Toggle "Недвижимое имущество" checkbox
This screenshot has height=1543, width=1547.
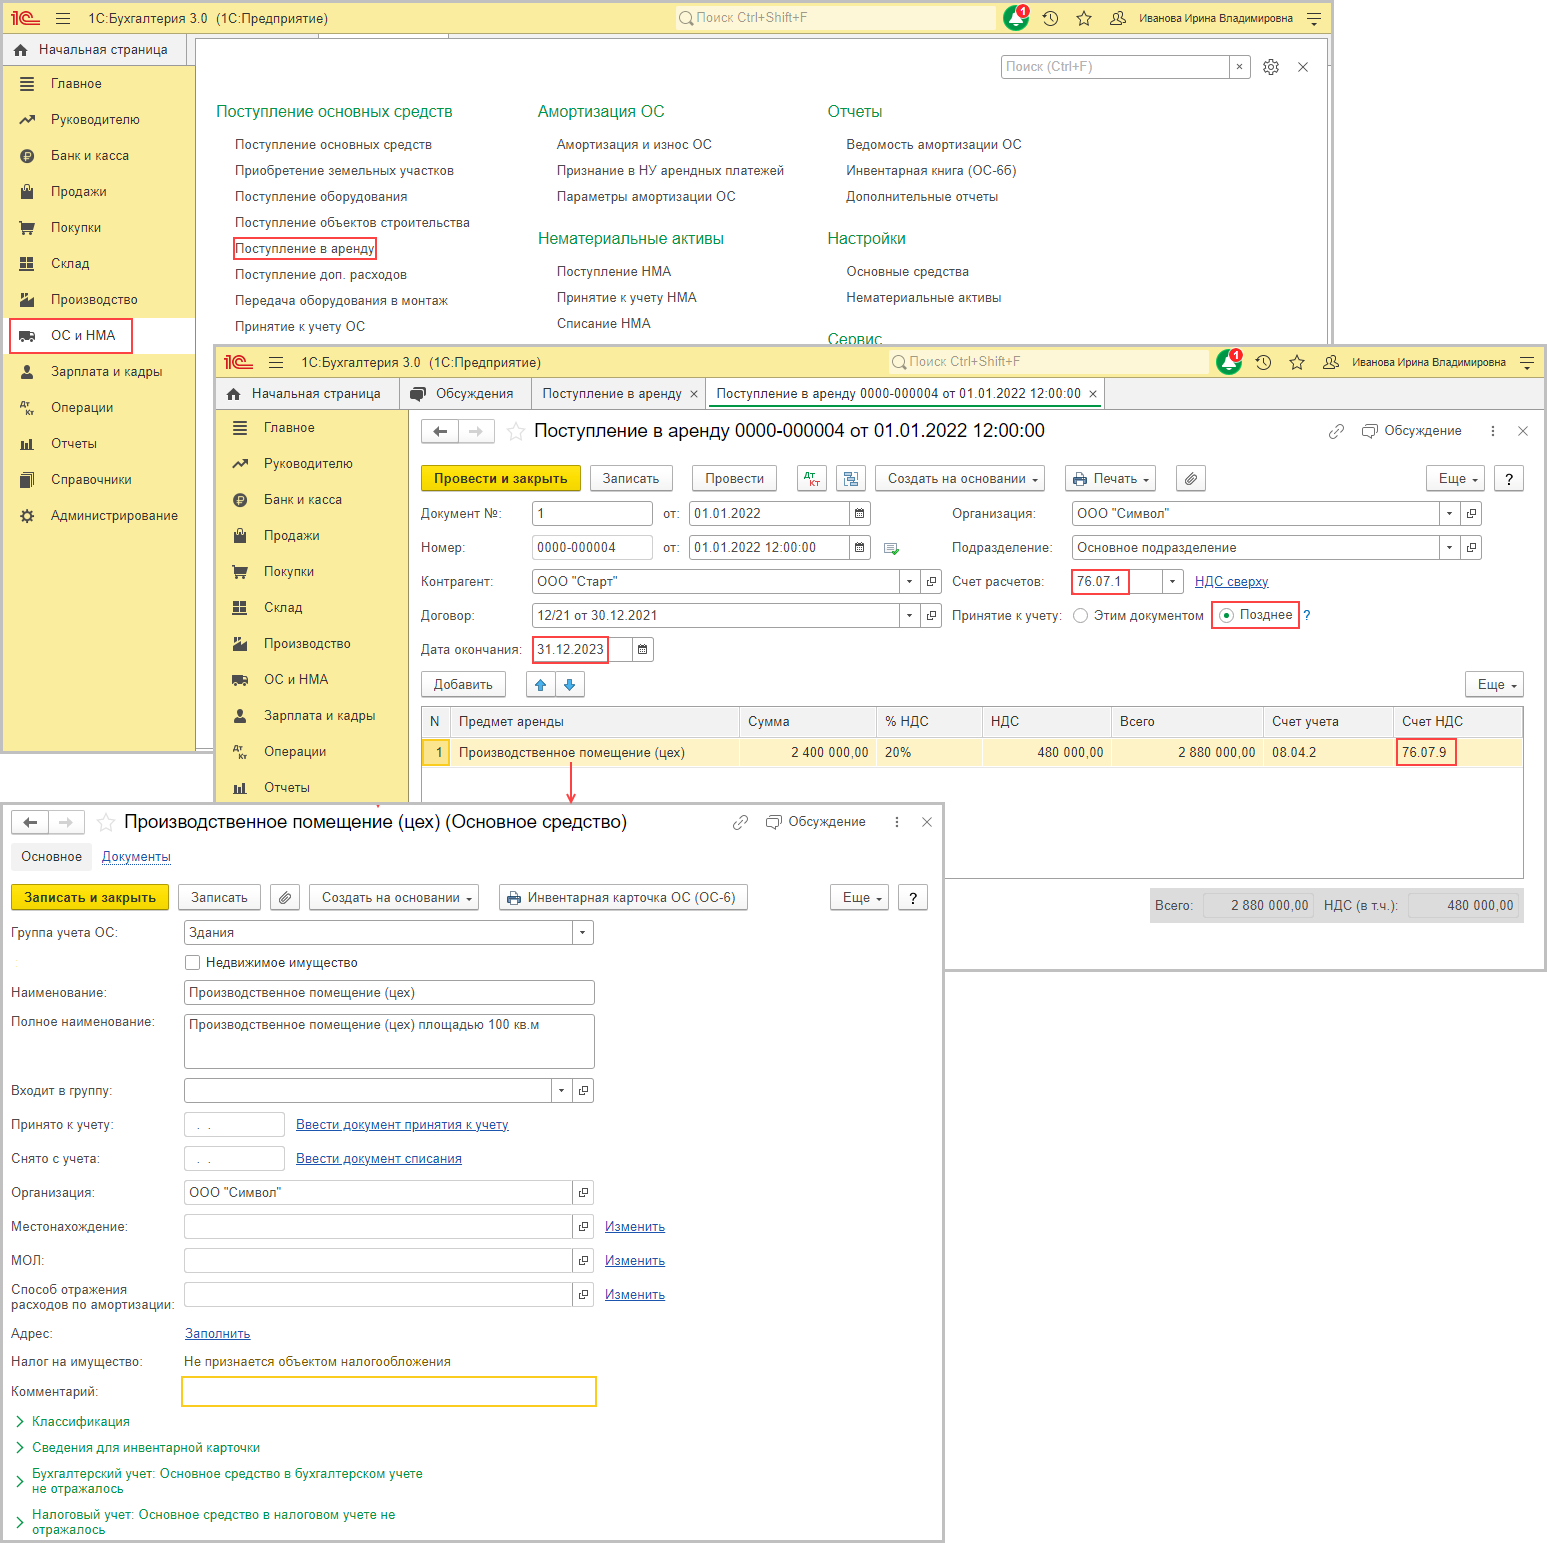tap(192, 963)
